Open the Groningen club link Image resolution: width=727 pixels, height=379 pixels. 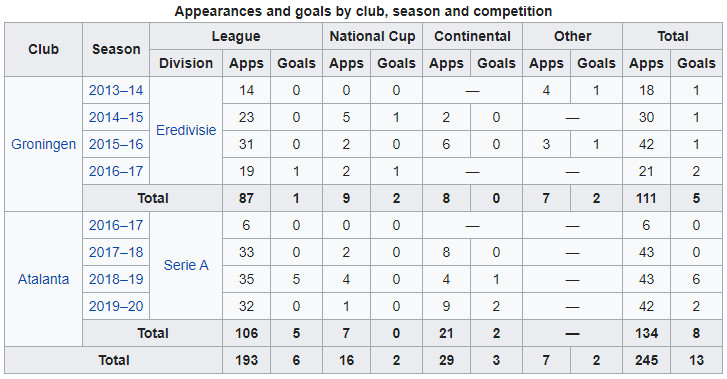click(x=44, y=144)
